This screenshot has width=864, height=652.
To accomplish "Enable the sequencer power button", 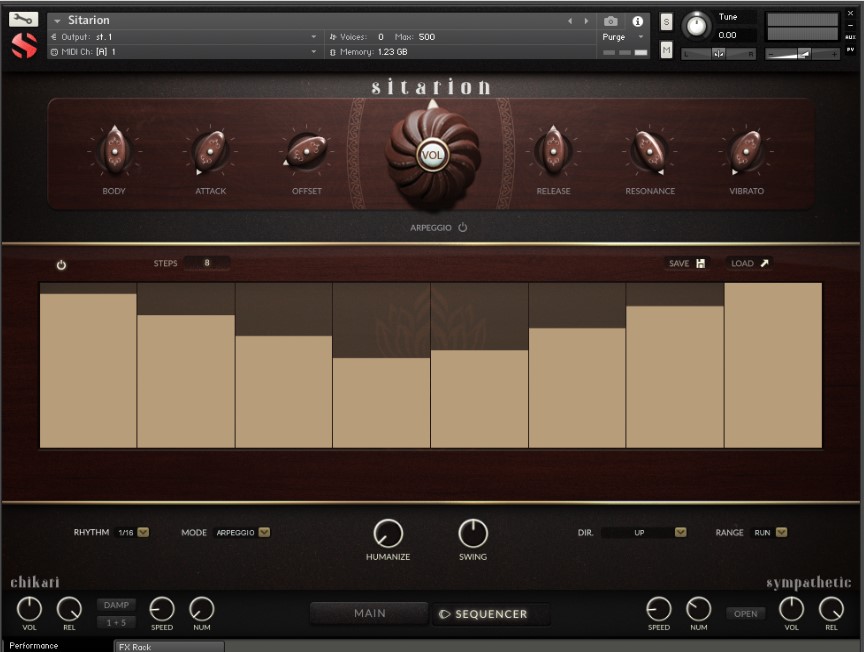I will tap(60, 264).
